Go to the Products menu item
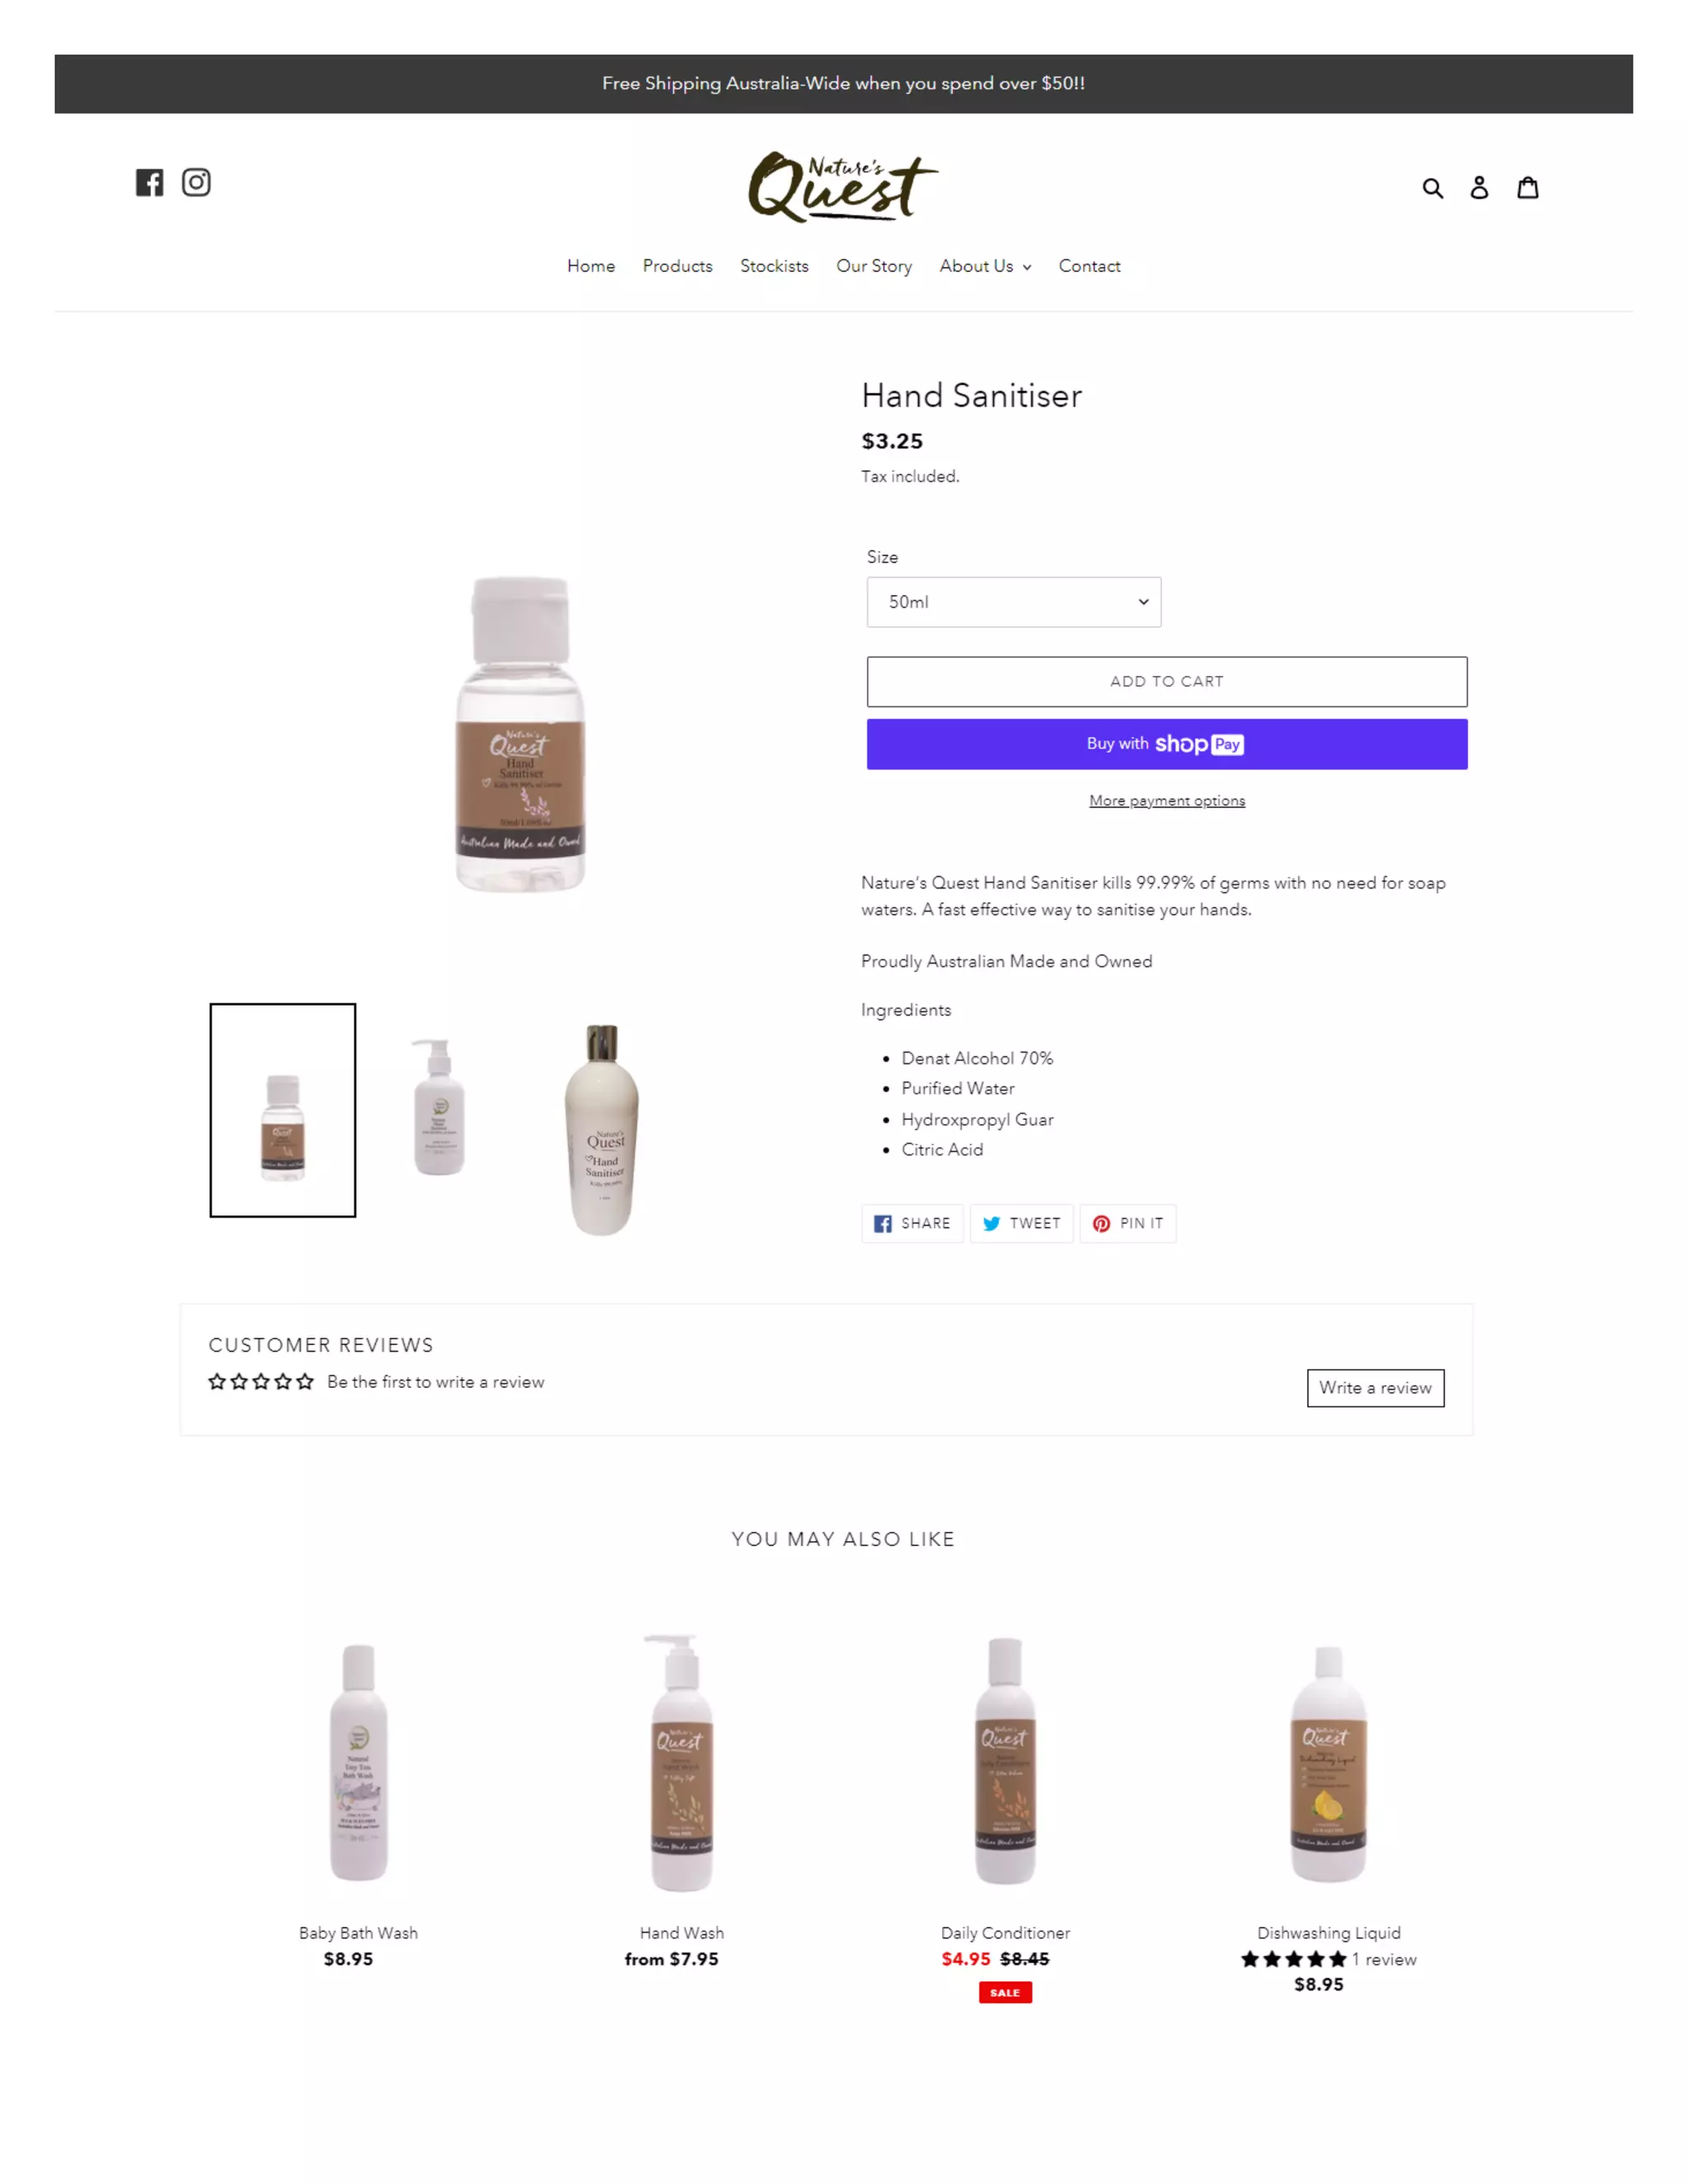Viewport: 1688px width, 2184px height. coord(677,266)
